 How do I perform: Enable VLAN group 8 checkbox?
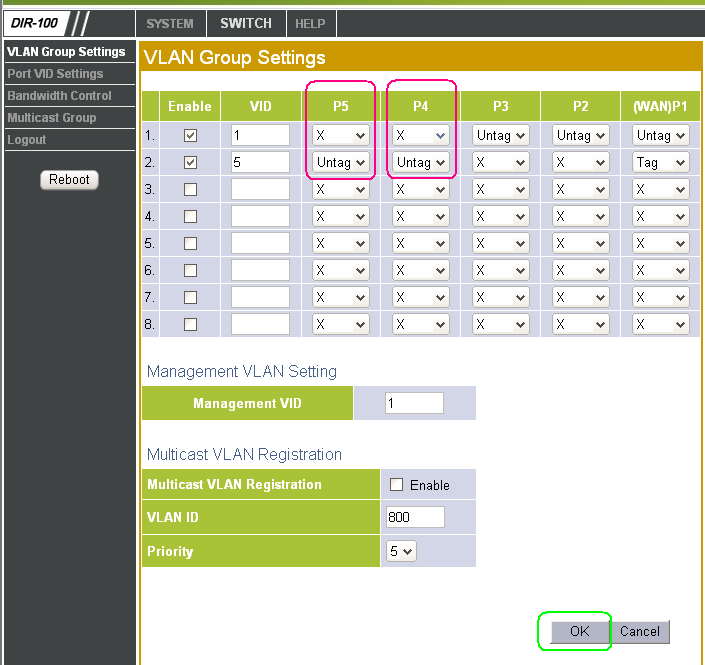190,324
